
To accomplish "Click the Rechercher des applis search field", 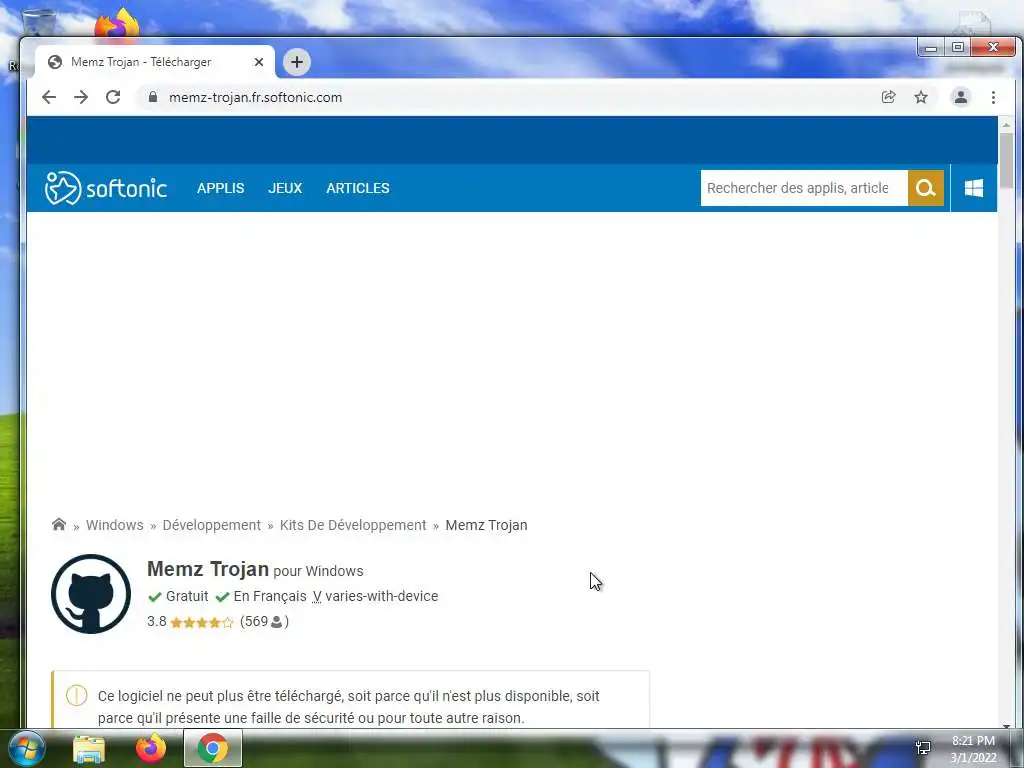I will pos(804,188).
